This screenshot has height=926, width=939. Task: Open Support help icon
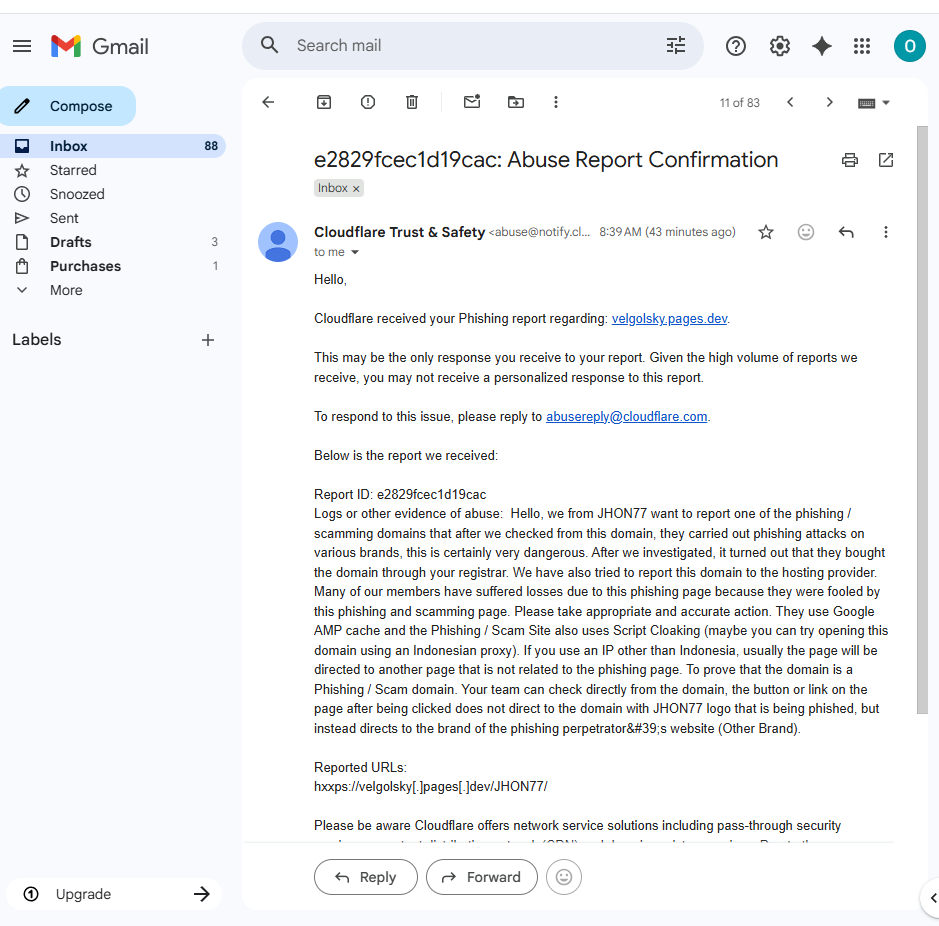point(735,46)
